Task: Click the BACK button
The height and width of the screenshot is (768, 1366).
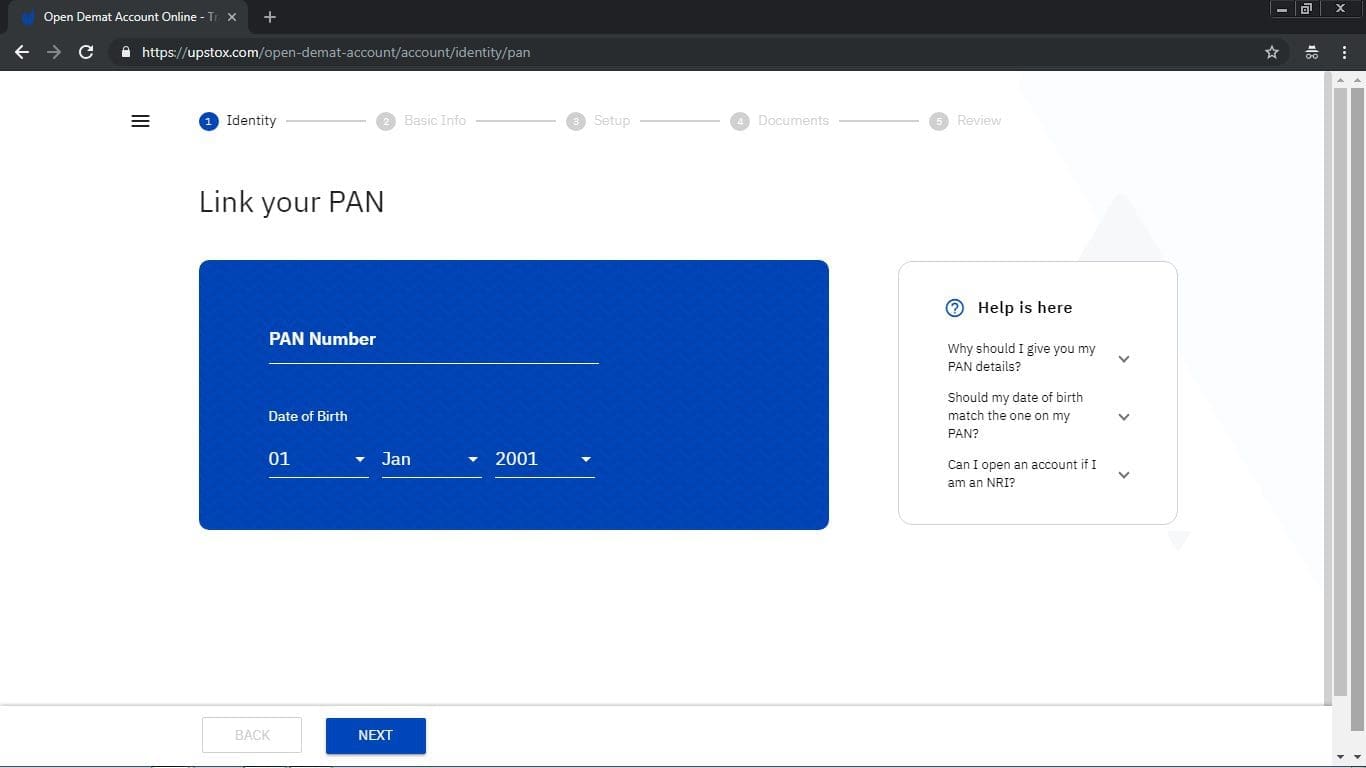Action: [252, 736]
